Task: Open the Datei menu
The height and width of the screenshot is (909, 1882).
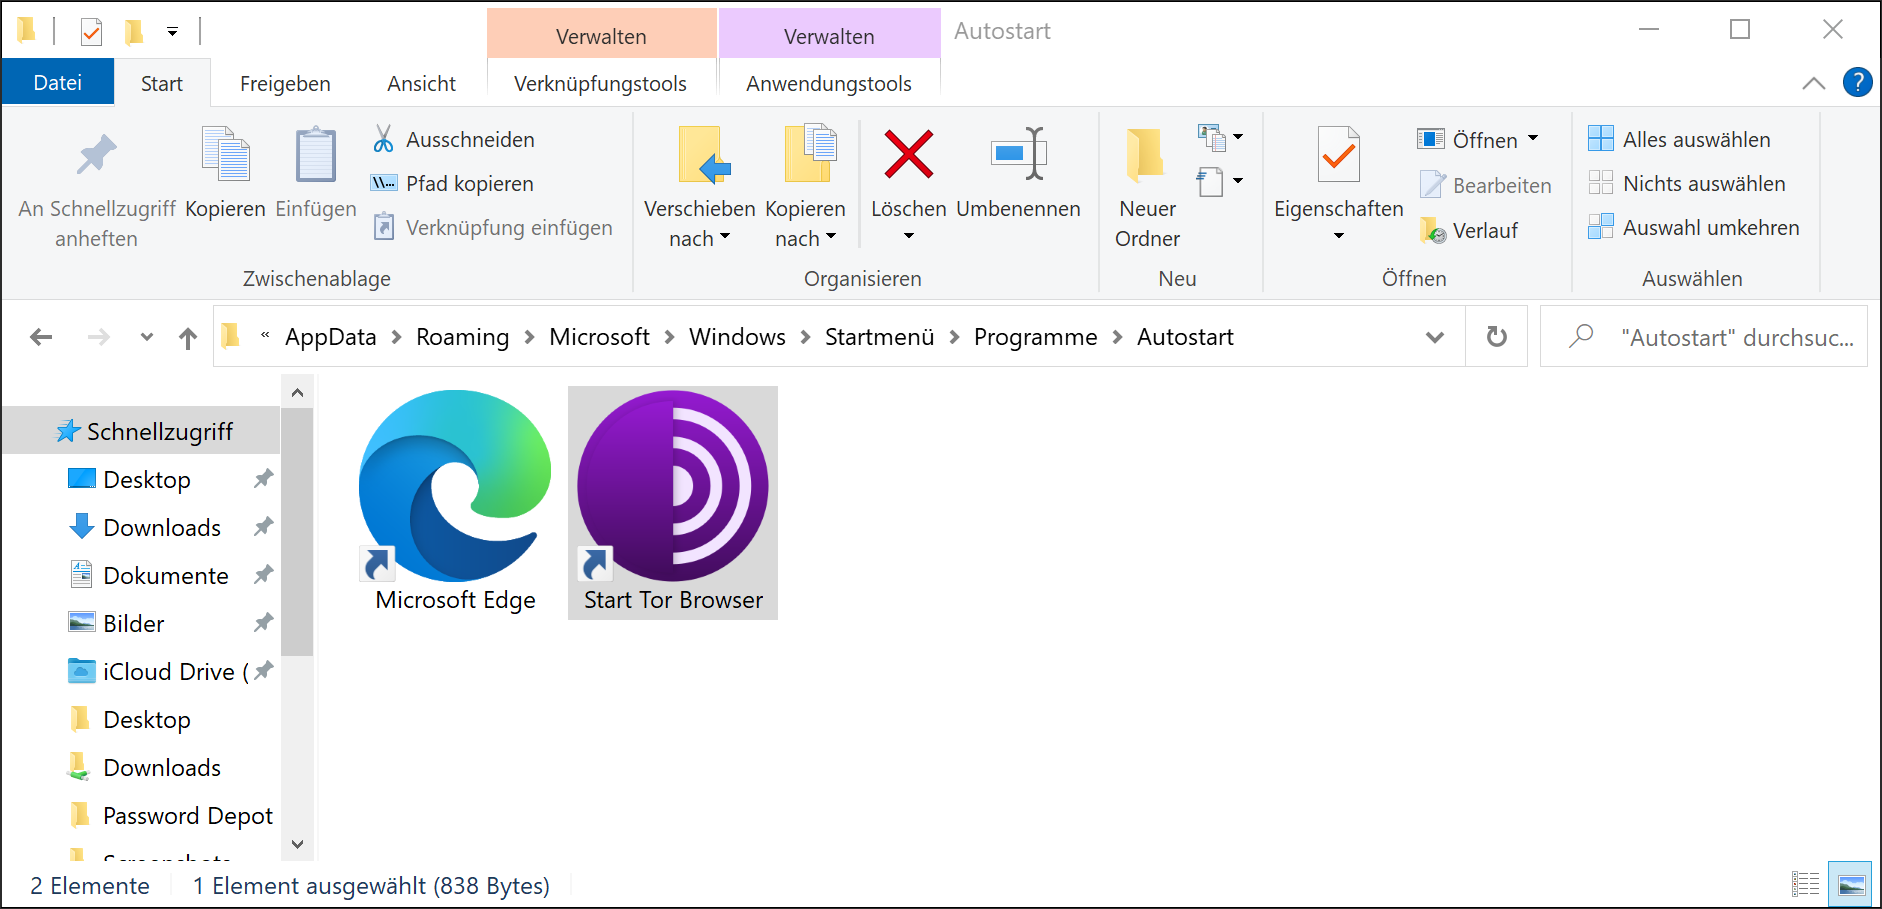Action: [x=58, y=83]
